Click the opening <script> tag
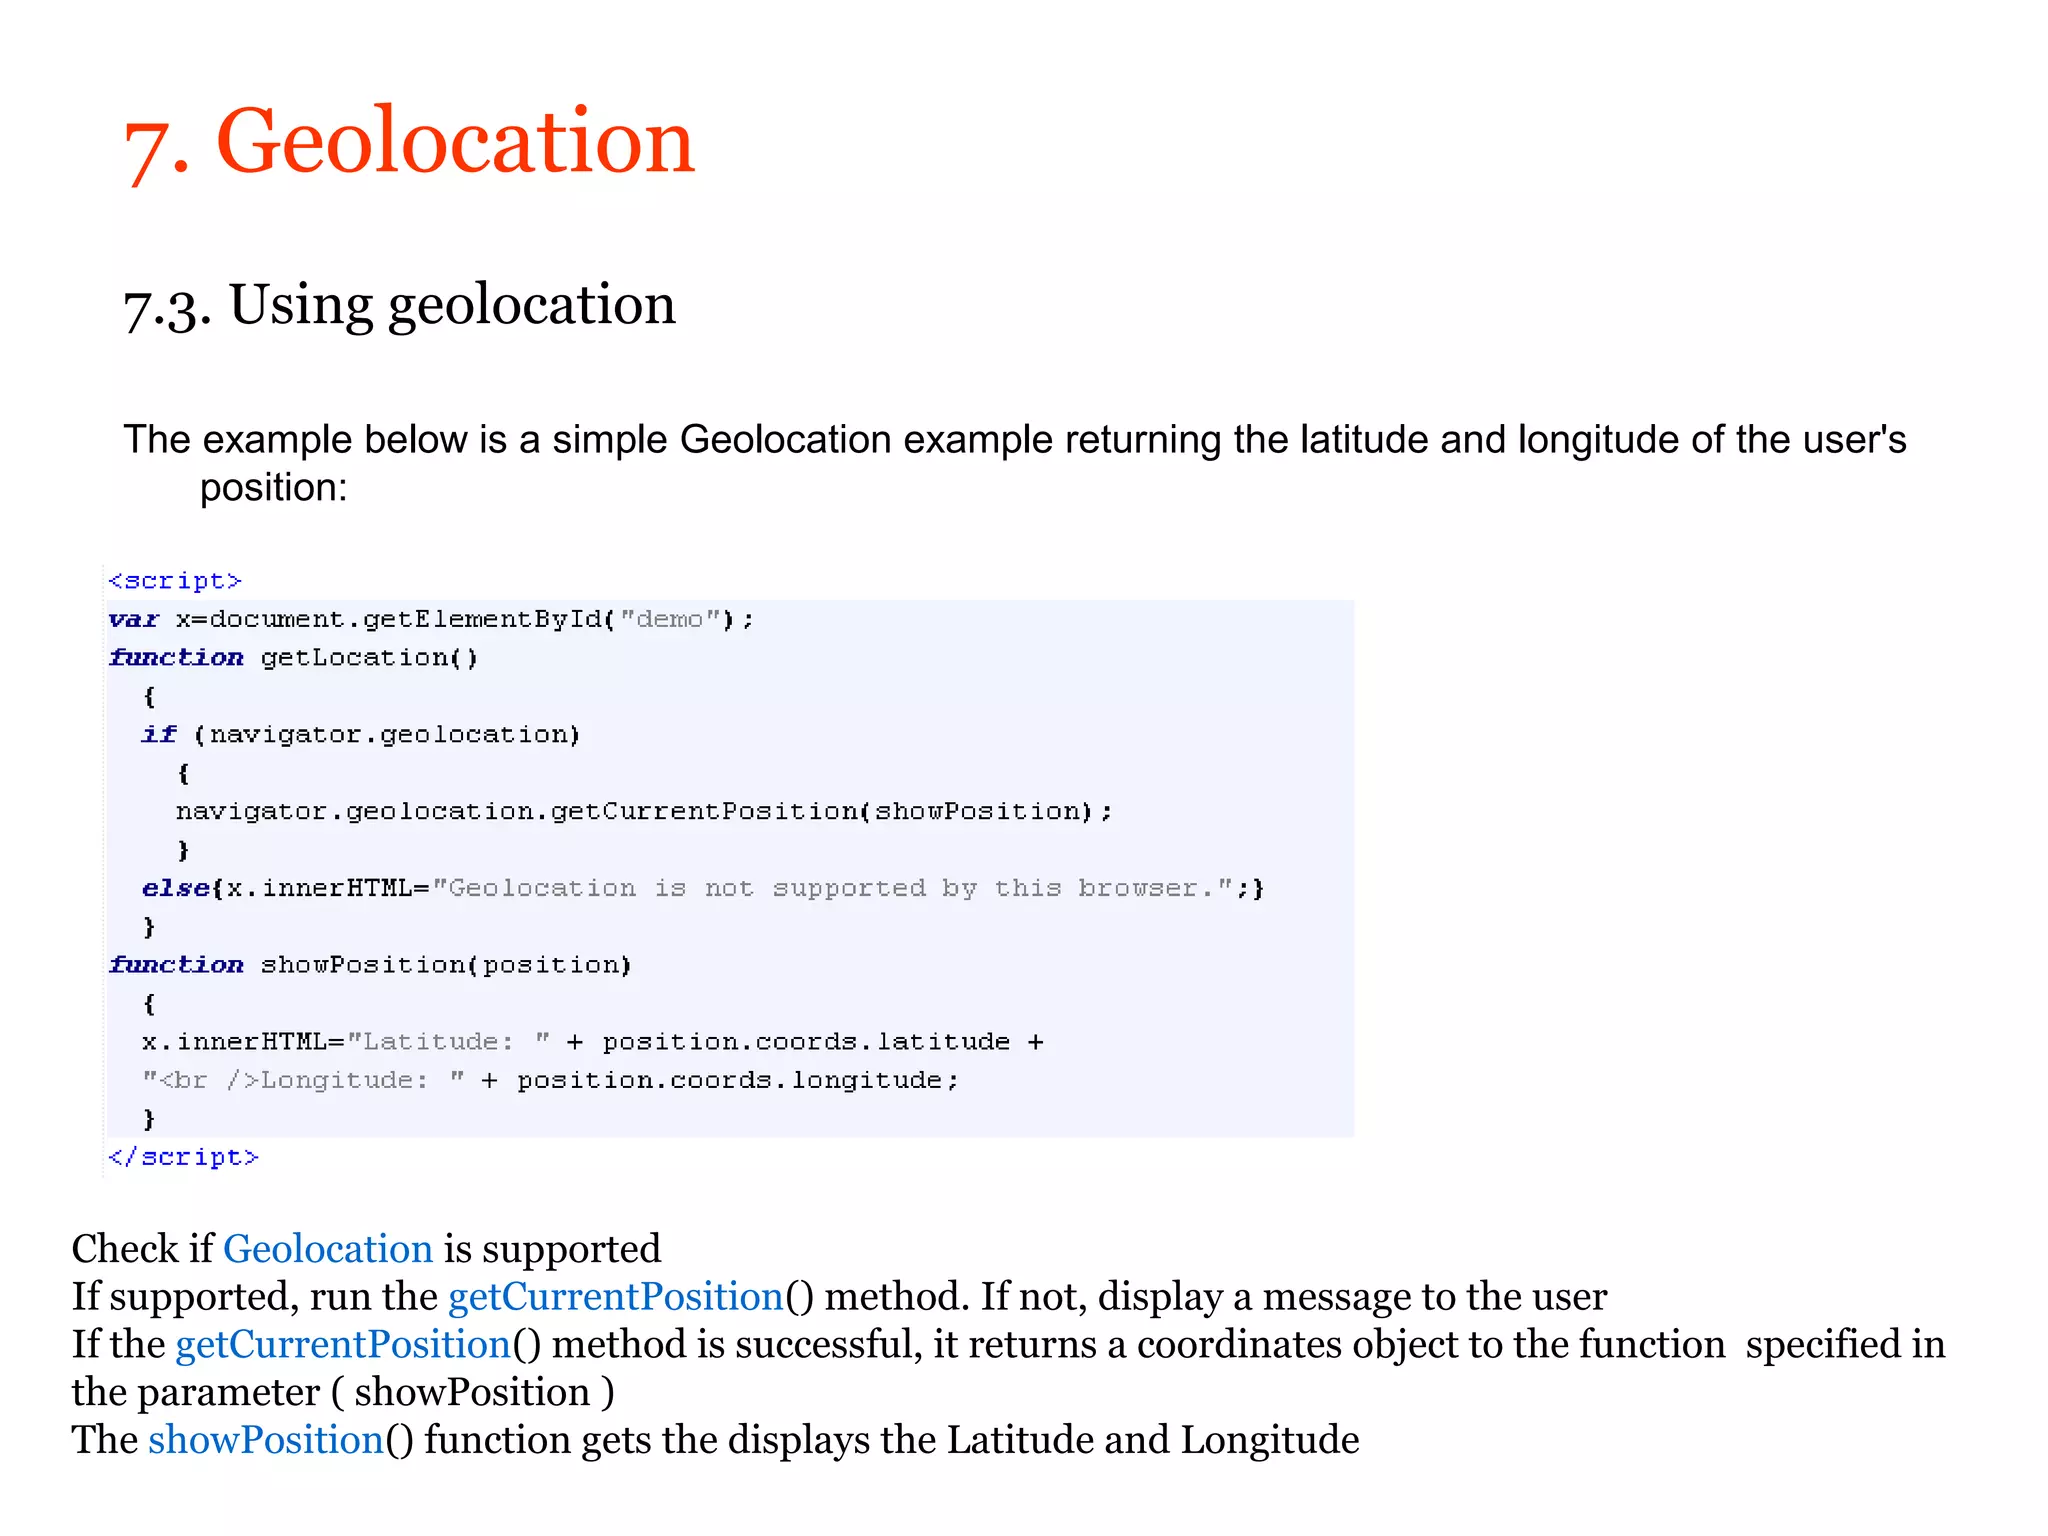This screenshot has height=1536, width=2048. point(175,581)
